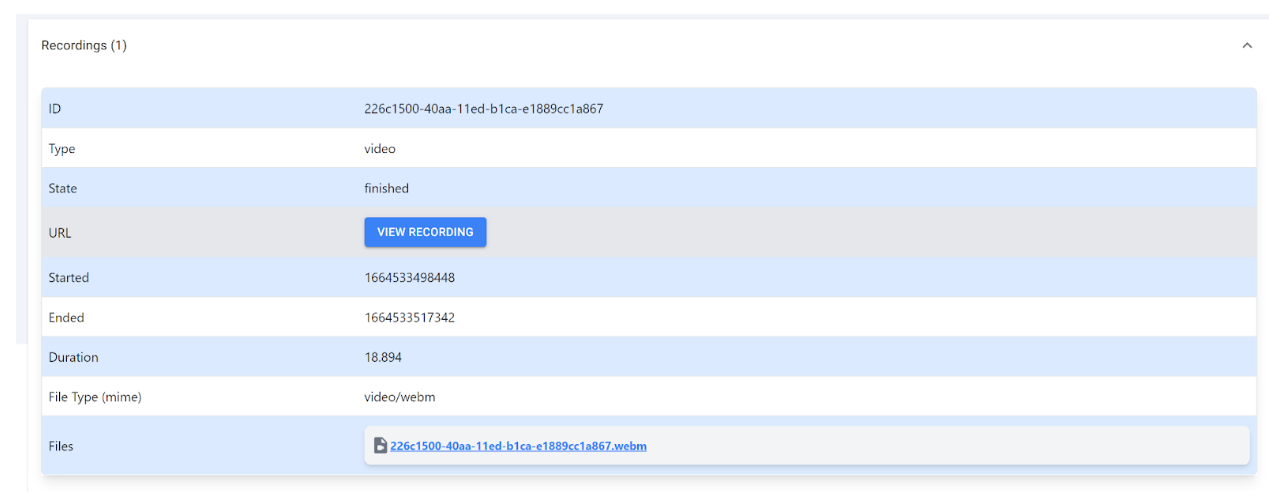Click the File Type (mime) row label
The height and width of the screenshot is (497, 1269).
[x=95, y=397]
